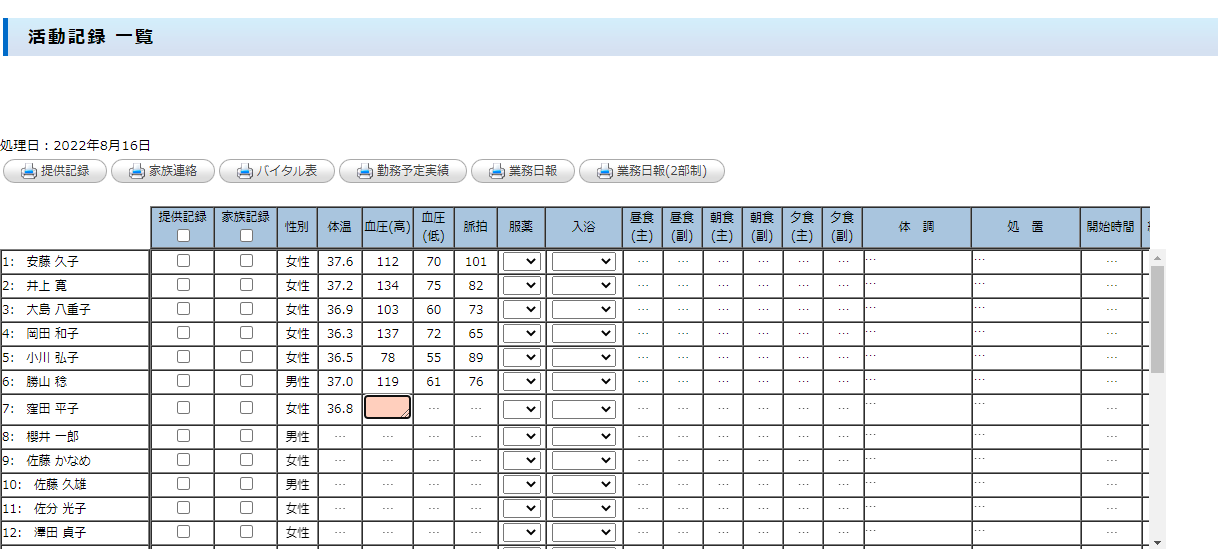Click the printer icon for 勤務予定実績
1218x549 pixels.
pyautogui.click(x=364, y=171)
